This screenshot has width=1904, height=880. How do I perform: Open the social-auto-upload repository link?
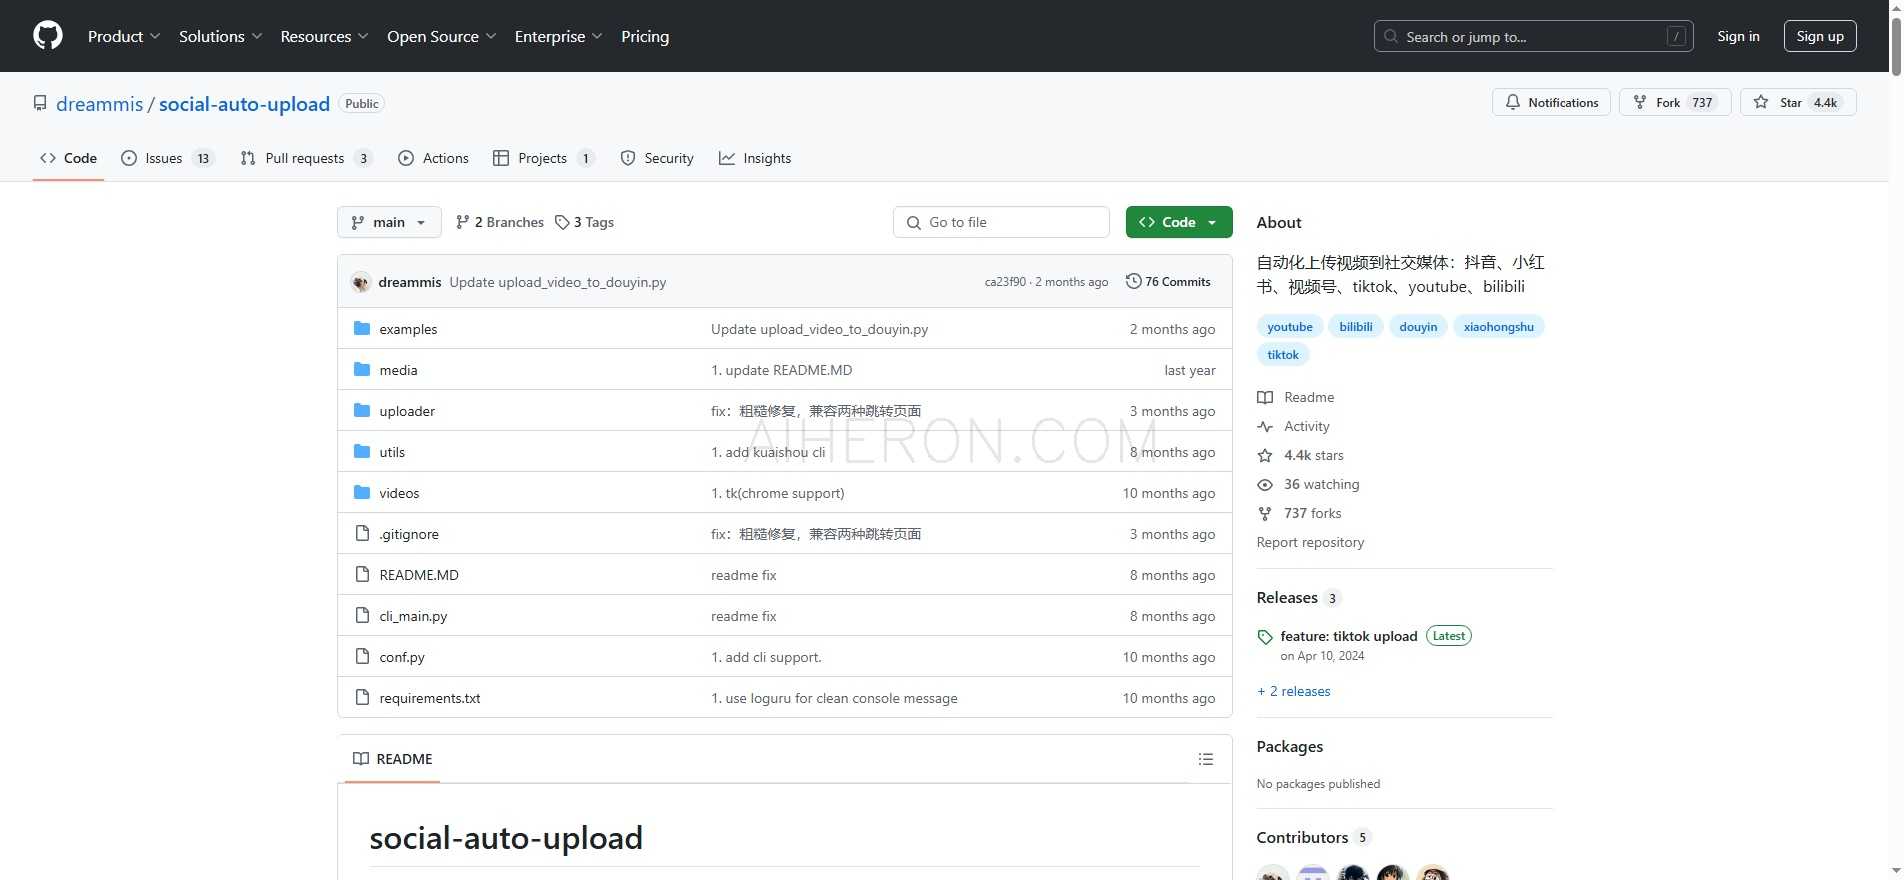coord(244,104)
